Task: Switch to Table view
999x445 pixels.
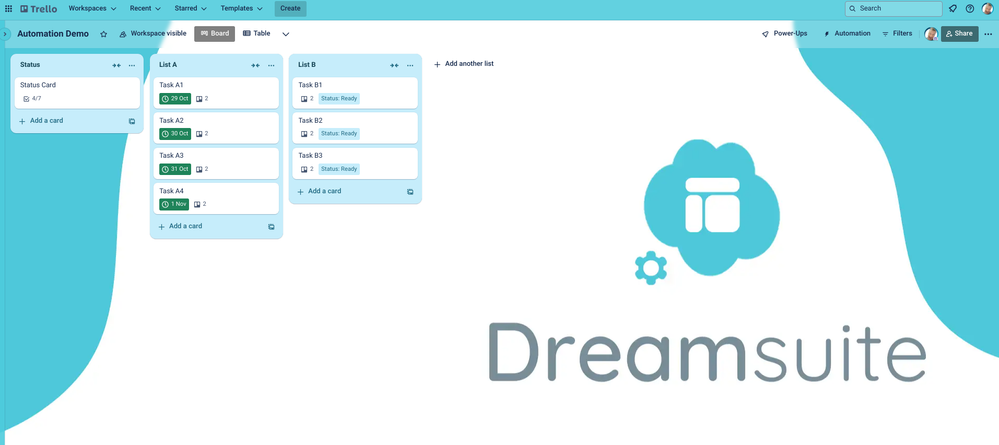Action: coord(257,34)
